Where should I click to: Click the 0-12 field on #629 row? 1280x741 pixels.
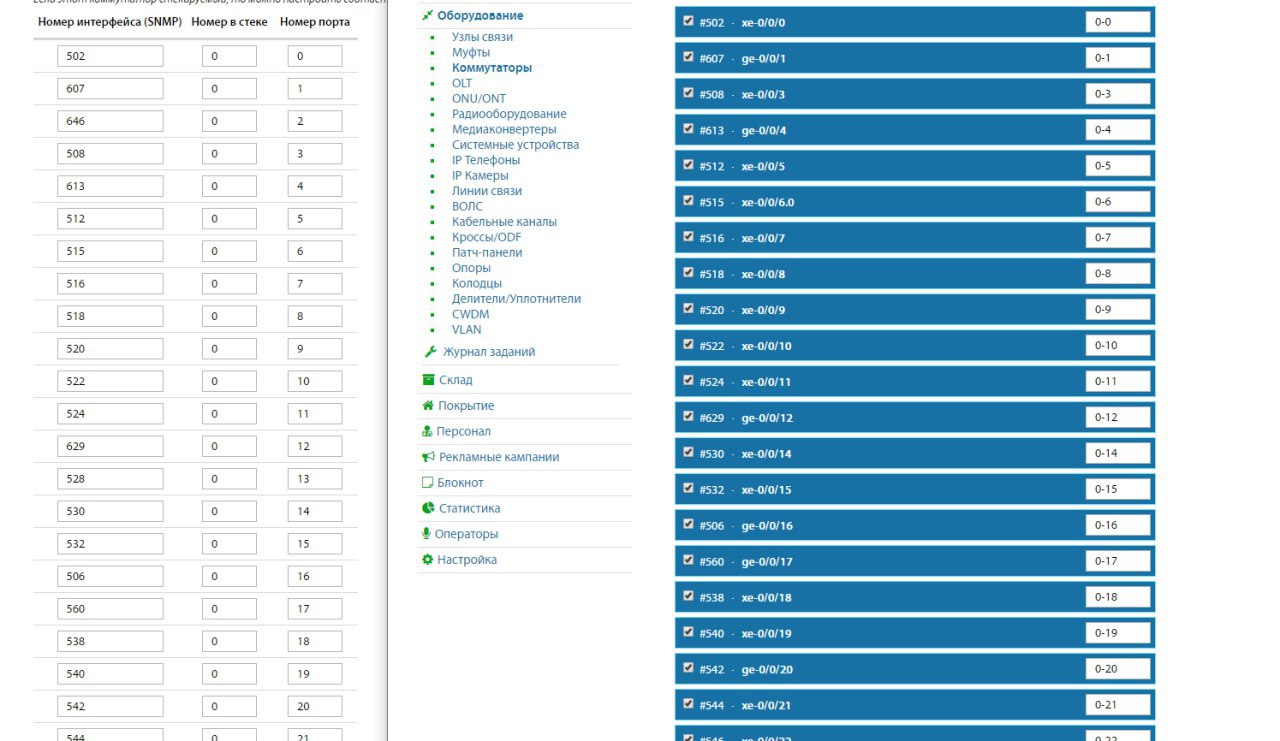[1118, 417]
